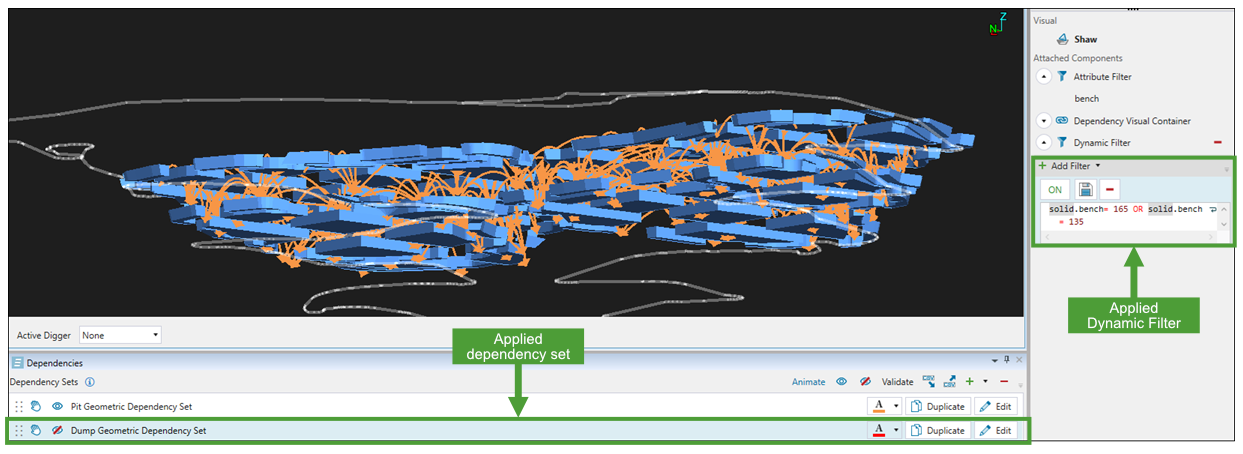
Task: Close the Dependencies panel
Action: (x=1018, y=360)
